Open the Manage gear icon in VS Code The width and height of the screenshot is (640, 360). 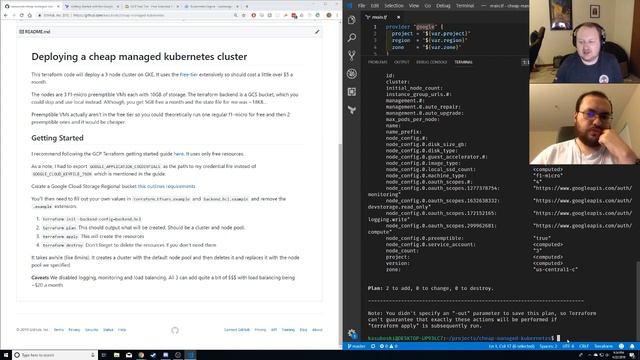(352, 333)
